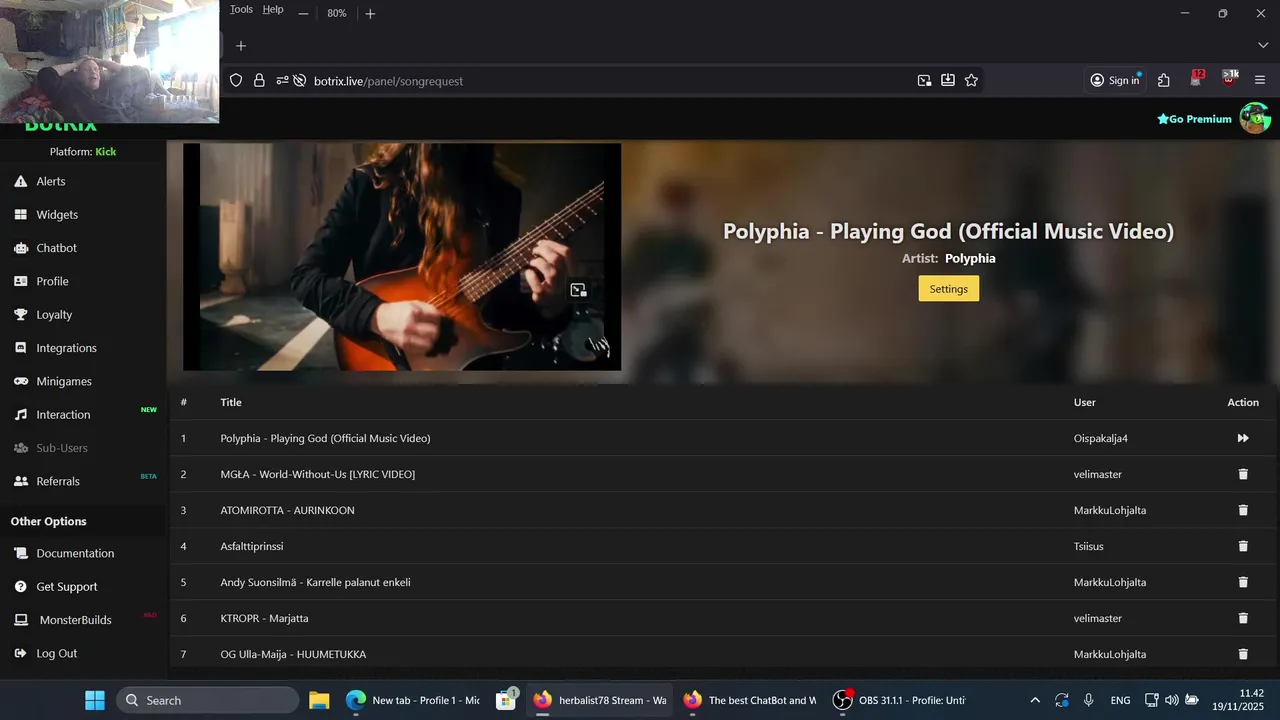
Task: Open the Help menu
Action: tap(273, 9)
